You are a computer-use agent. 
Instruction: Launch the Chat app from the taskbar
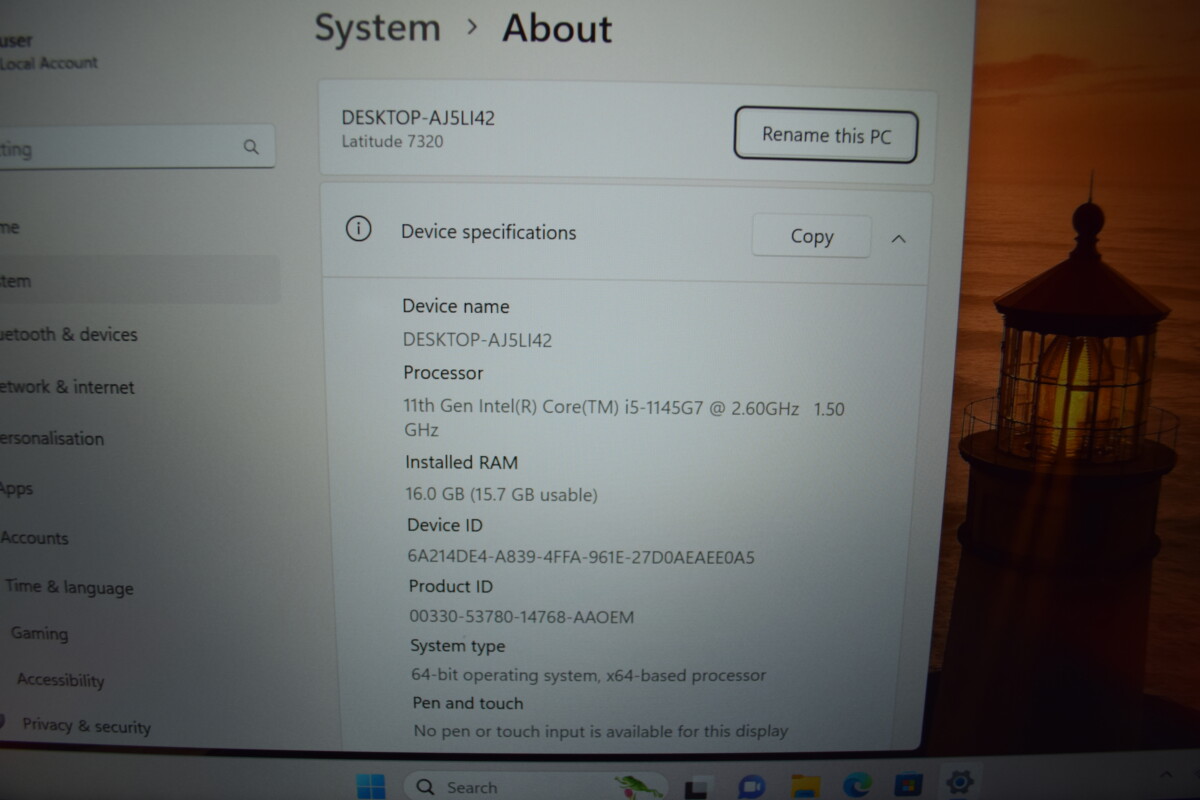(x=751, y=786)
